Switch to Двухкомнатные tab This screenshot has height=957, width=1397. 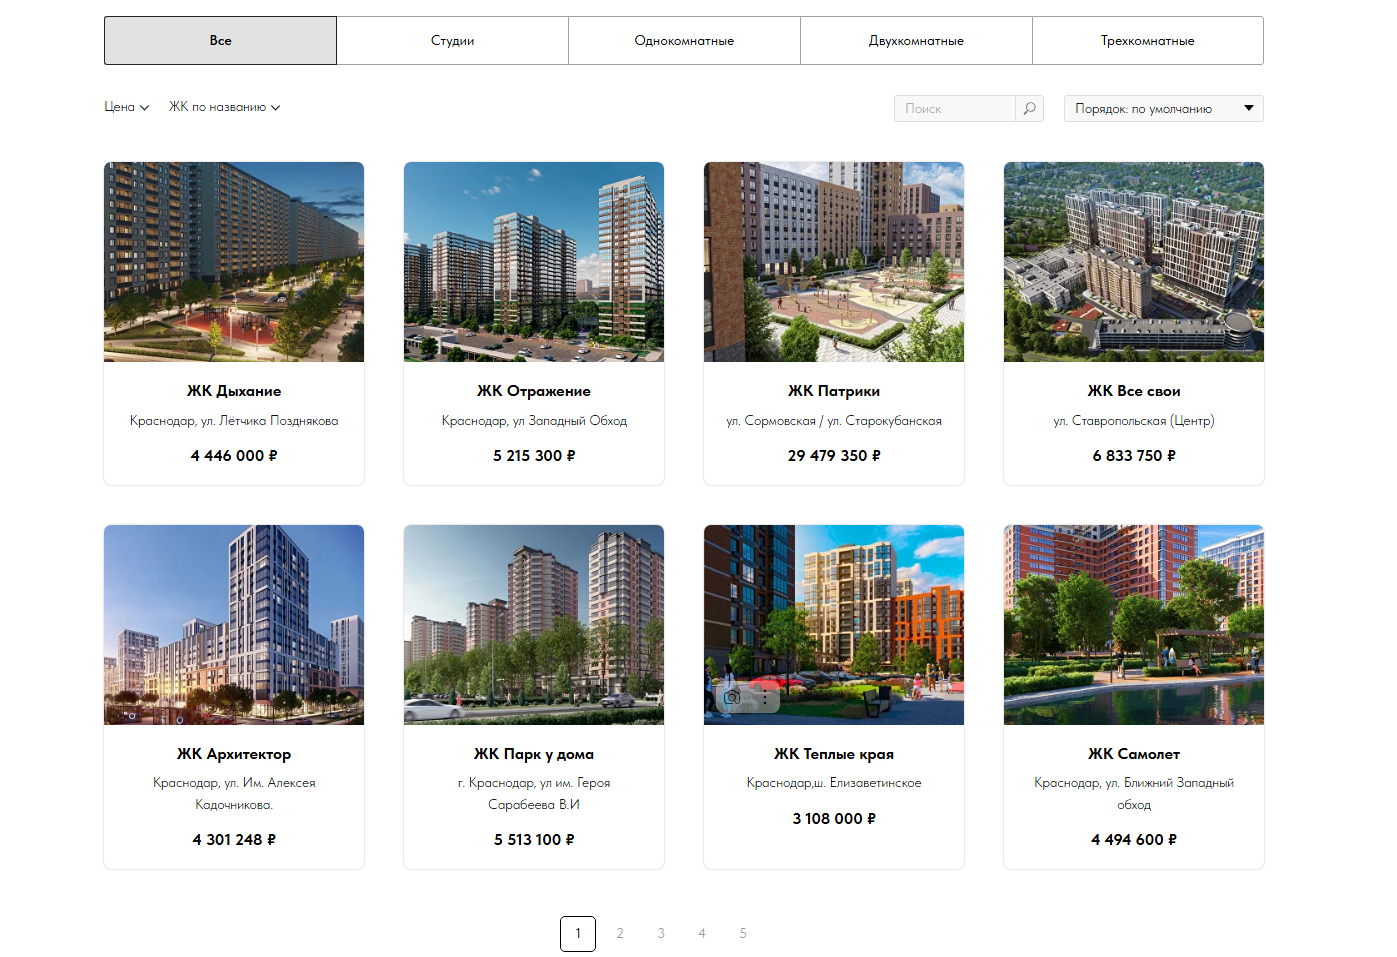916,40
